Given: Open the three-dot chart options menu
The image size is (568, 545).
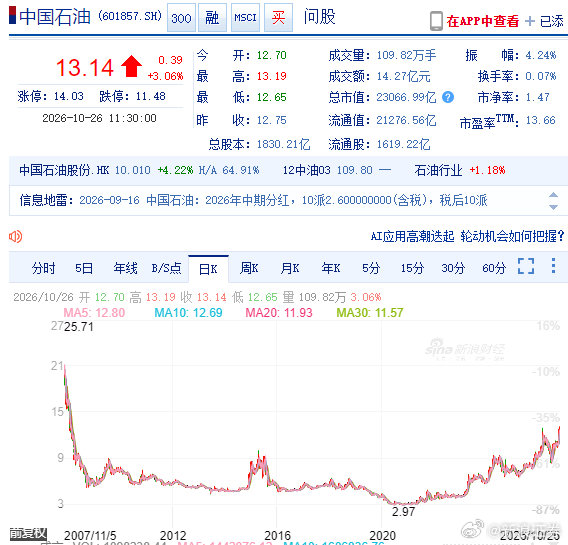Looking at the screenshot, I should coord(554,266).
